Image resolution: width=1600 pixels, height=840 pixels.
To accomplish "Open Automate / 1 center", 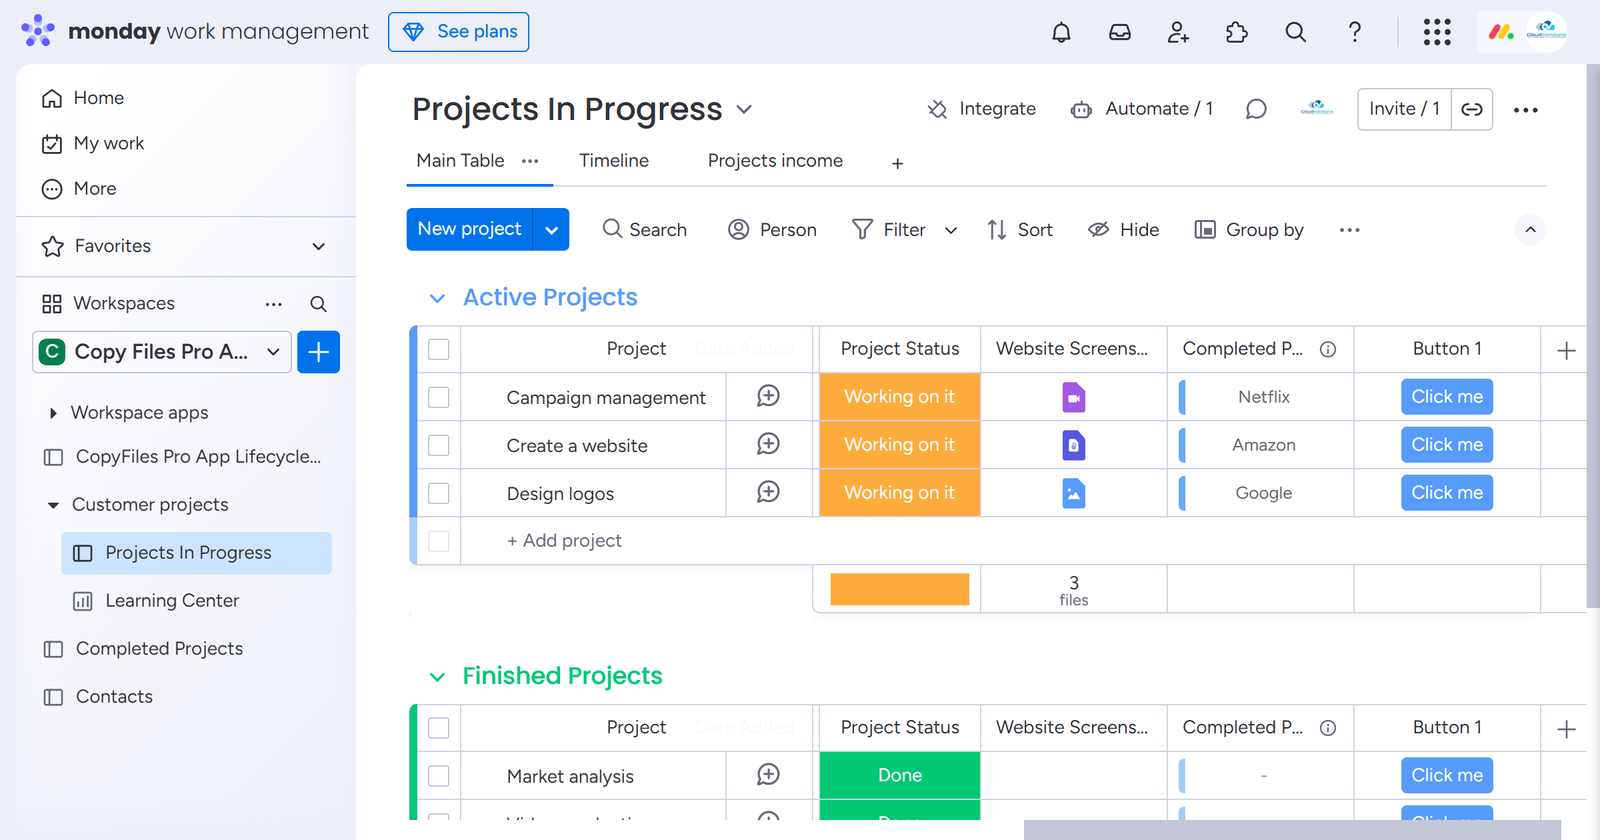I will coord(1141,109).
